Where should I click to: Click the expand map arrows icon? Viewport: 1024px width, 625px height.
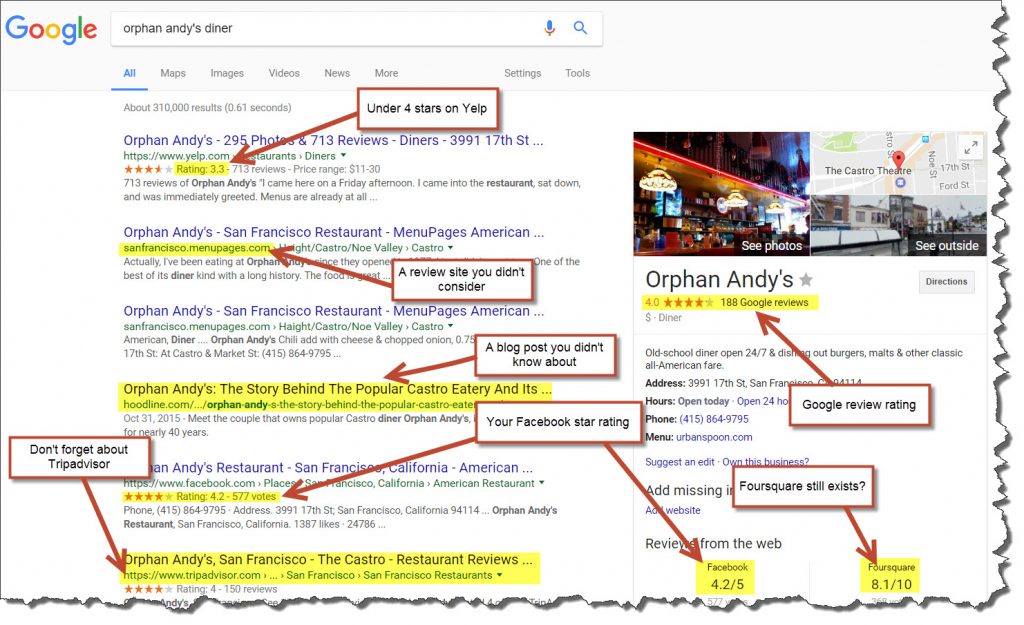coord(971,148)
